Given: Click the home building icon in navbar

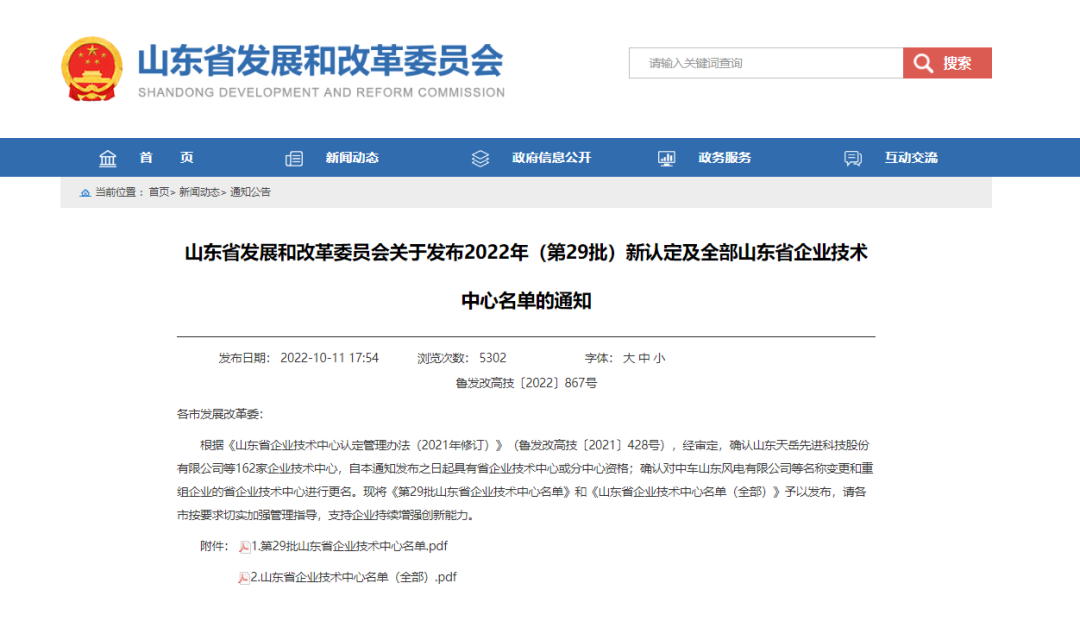Looking at the screenshot, I should (x=108, y=158).
